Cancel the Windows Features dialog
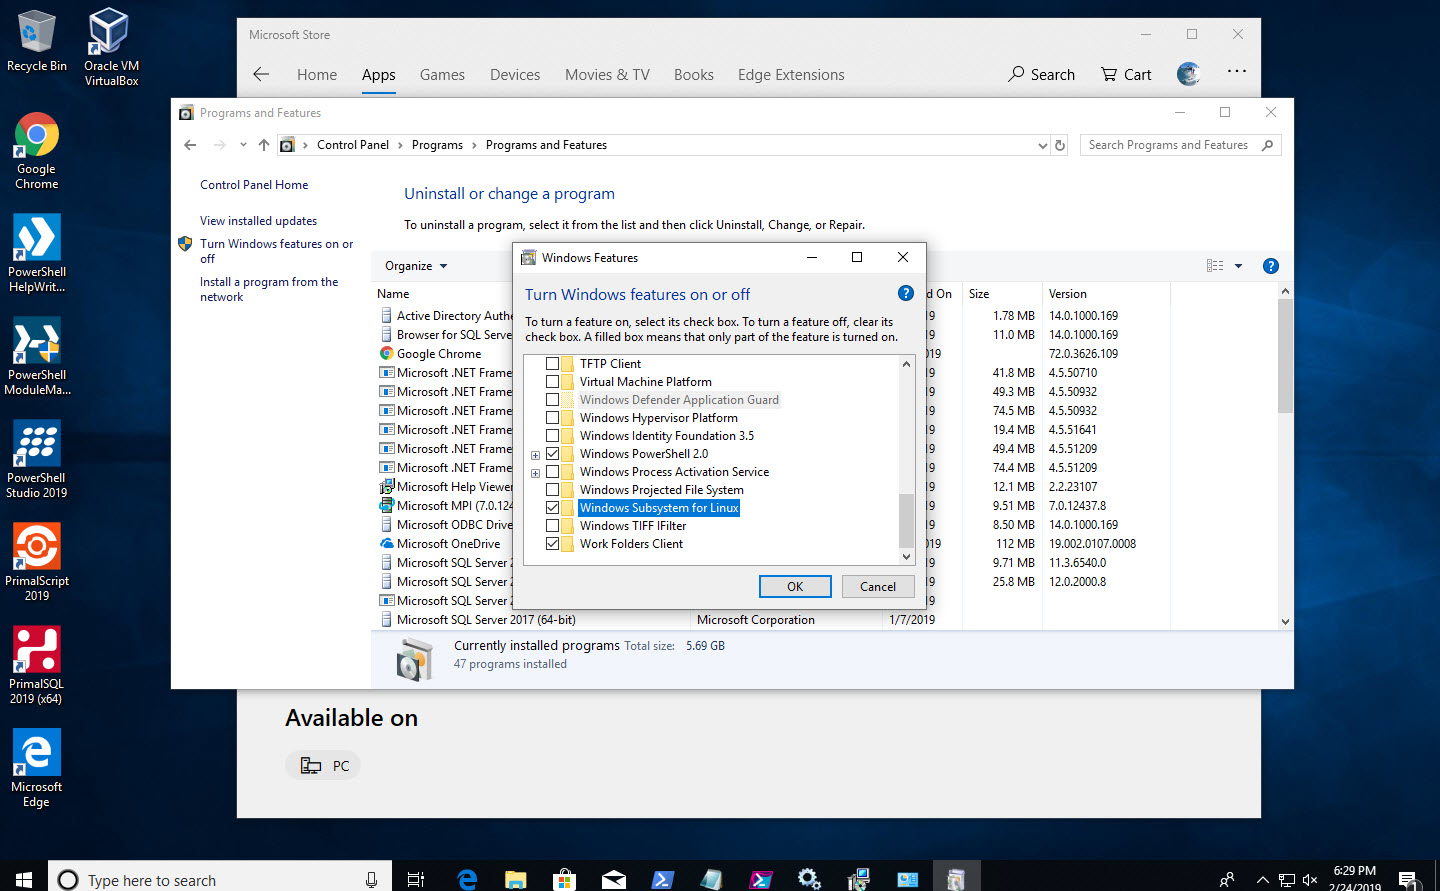The width and height of the screenshot is (1440, 891). point(878,587)
